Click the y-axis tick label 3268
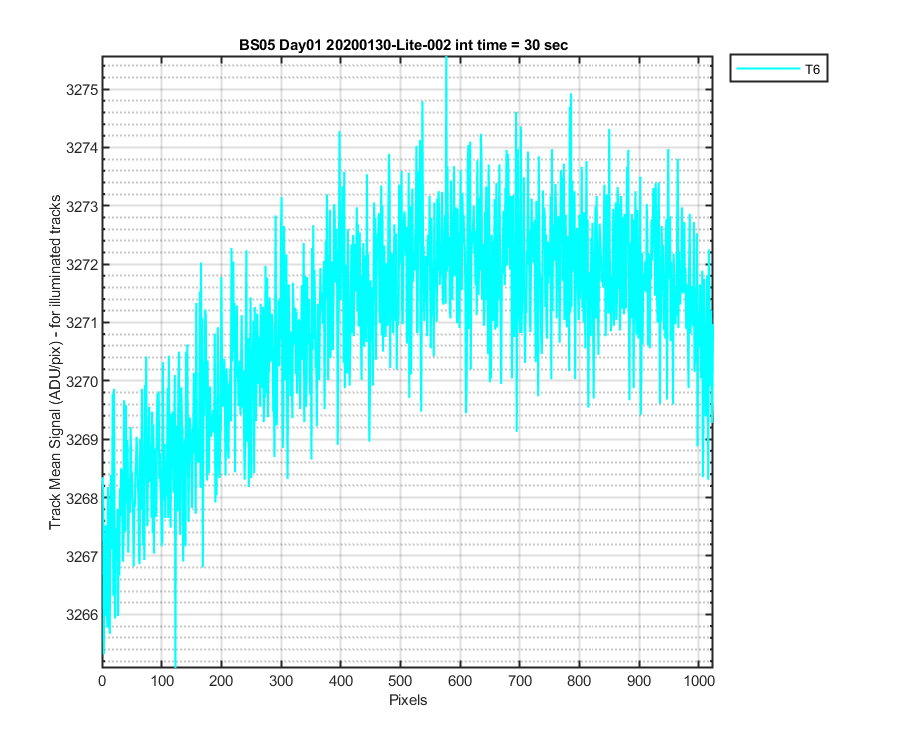Screen dimensions: 900x750 tap(82, 498)
